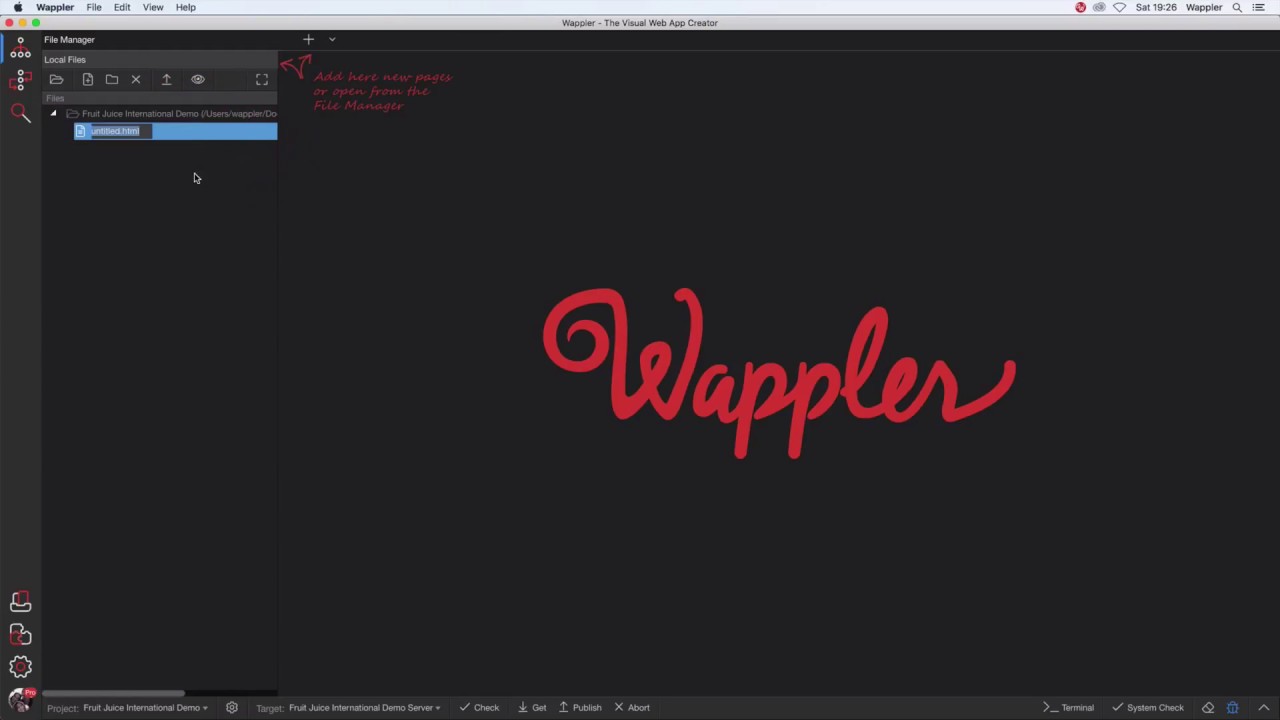This screenshot has height=720, width=1280.
Task: Click the untitled.html file name field
Action: click(121, 131)
